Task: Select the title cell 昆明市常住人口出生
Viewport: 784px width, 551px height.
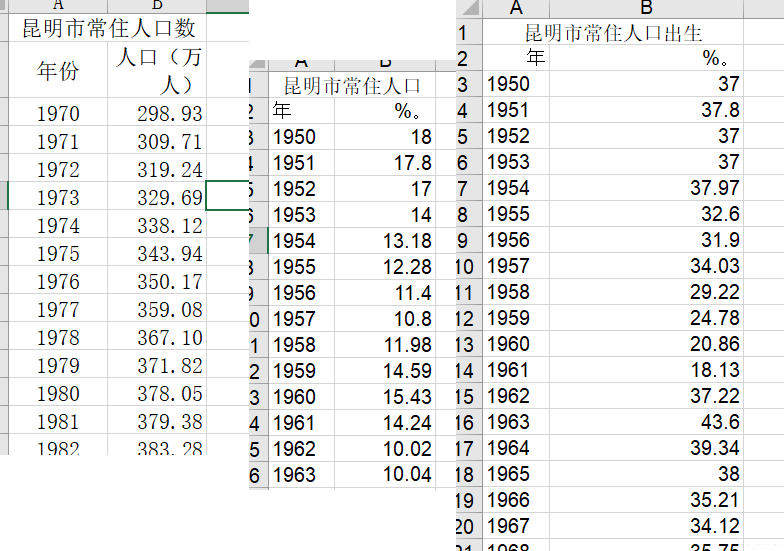Action: pos(613,32)
